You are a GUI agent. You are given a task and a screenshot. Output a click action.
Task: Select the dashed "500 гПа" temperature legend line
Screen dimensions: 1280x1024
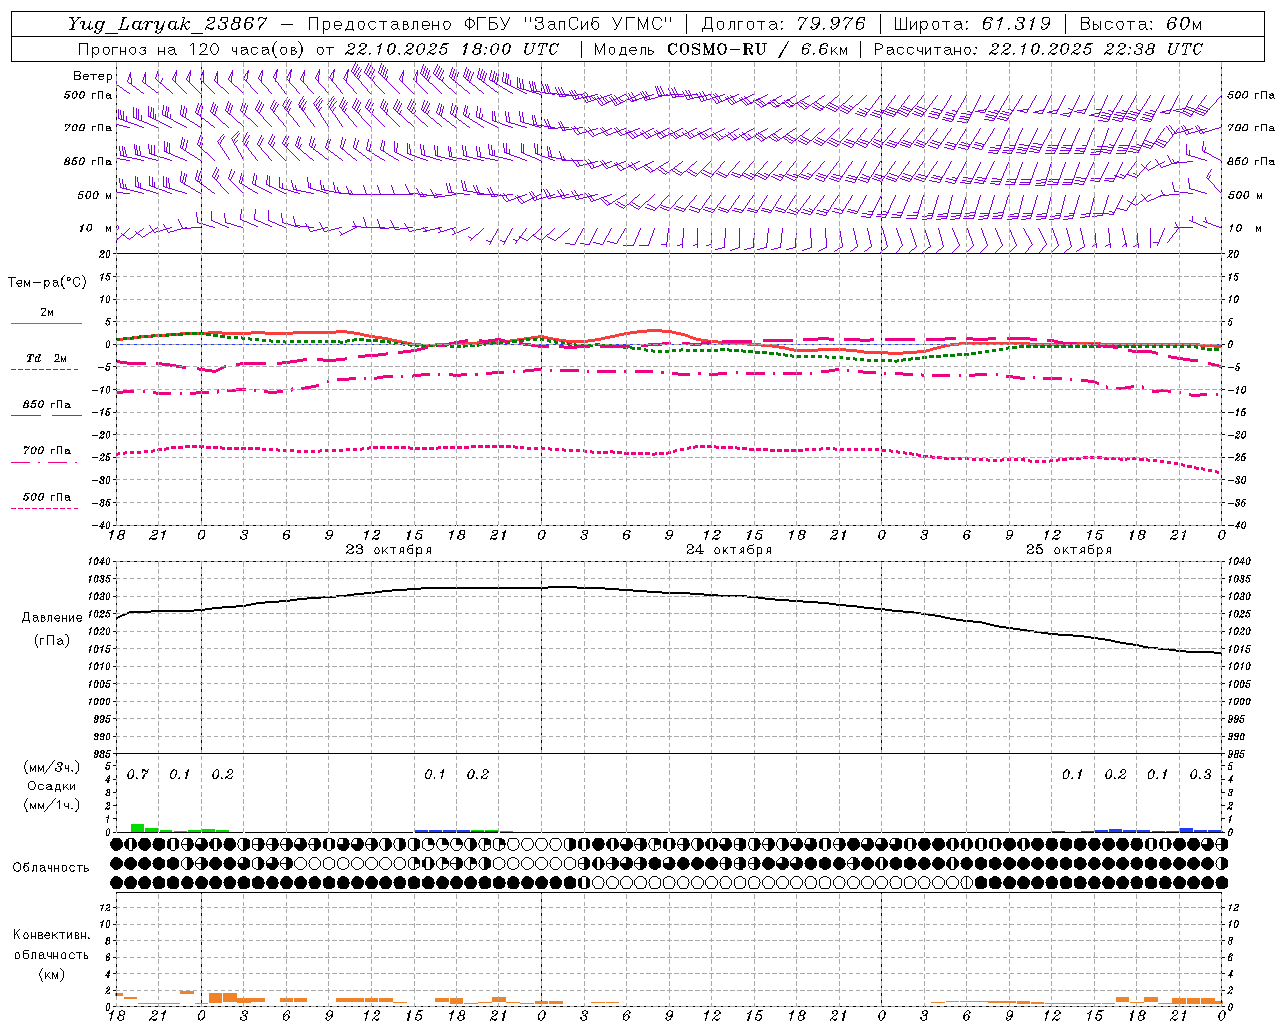(x=44, y=508)
